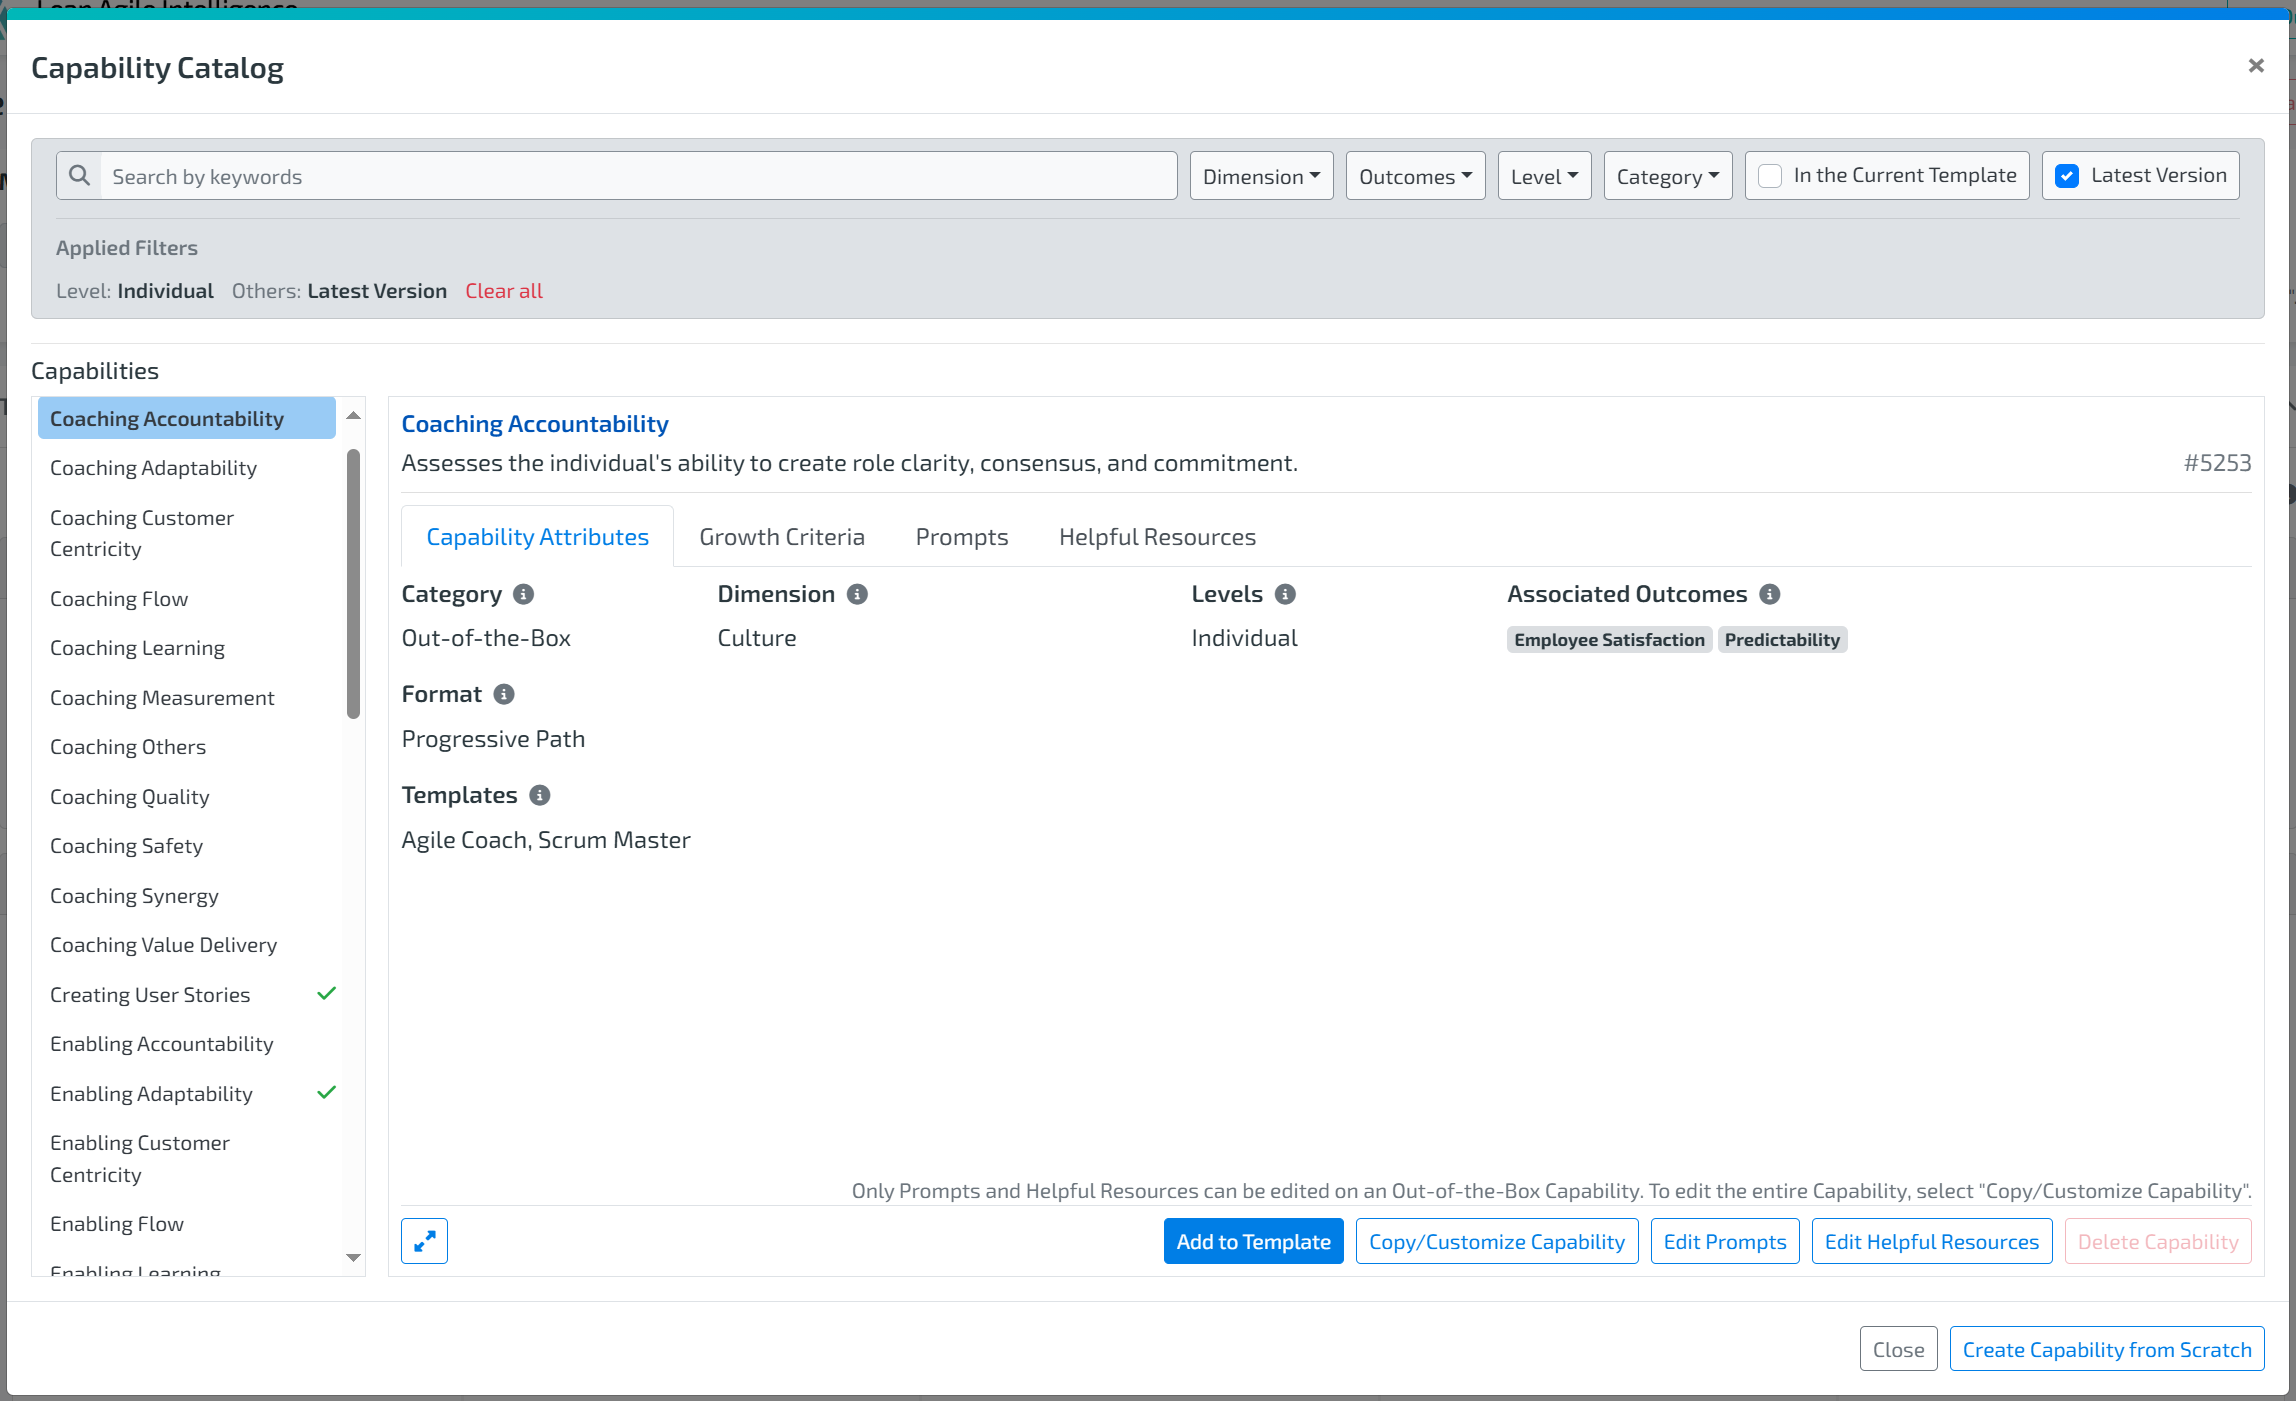Select Coaching Safety in the capabilities list

[127, 846]
